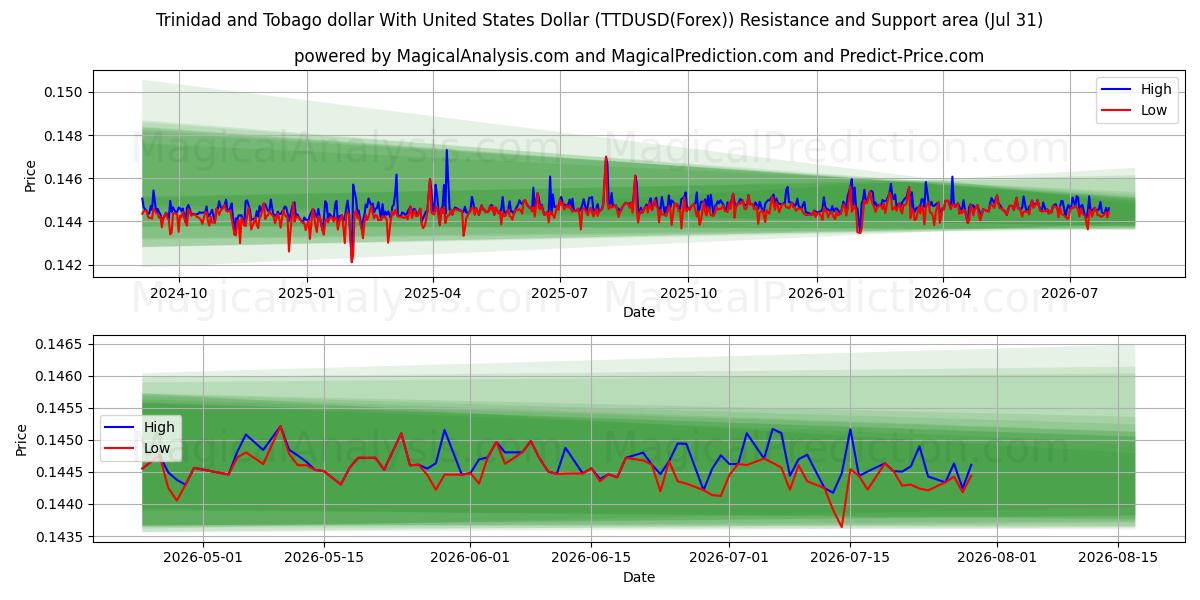Click the 2025-01 date tick label
Viewport: 1200px width, 600px height.
[x=306, y=294]
